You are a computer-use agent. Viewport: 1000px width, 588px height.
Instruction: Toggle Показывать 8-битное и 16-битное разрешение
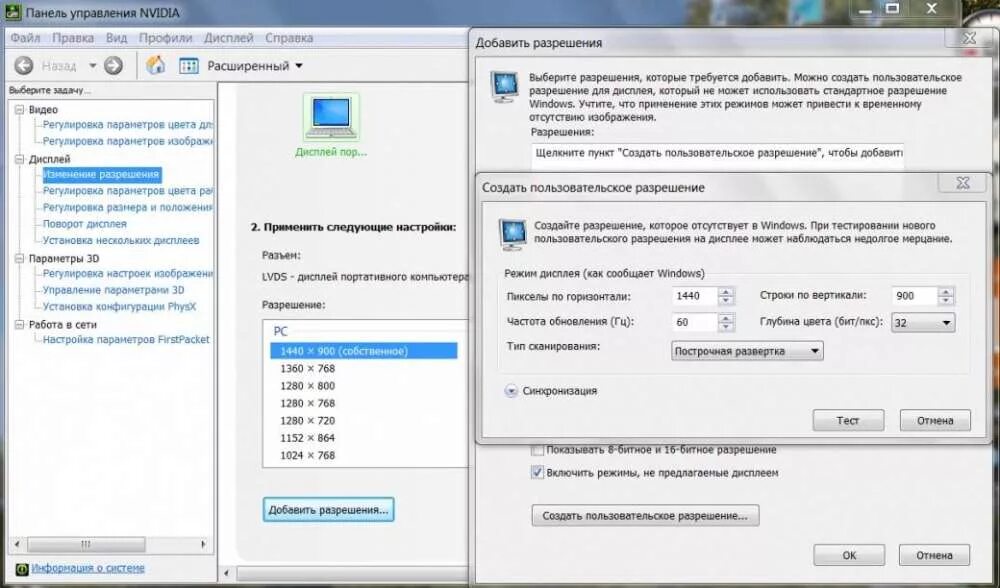[x=538, y=450]
